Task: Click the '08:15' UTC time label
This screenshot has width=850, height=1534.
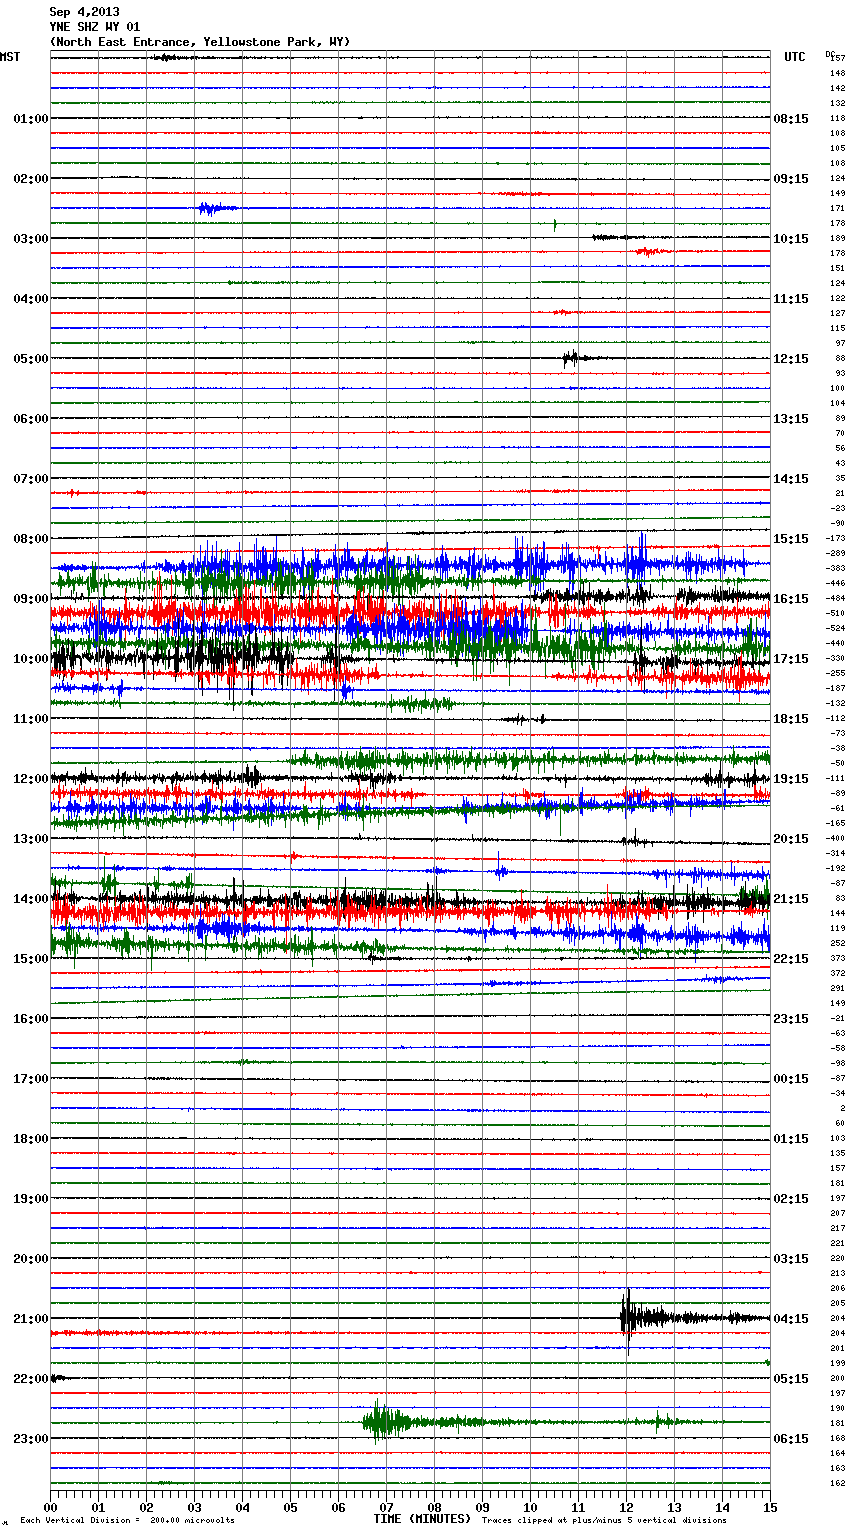Action: coord(791,119)
